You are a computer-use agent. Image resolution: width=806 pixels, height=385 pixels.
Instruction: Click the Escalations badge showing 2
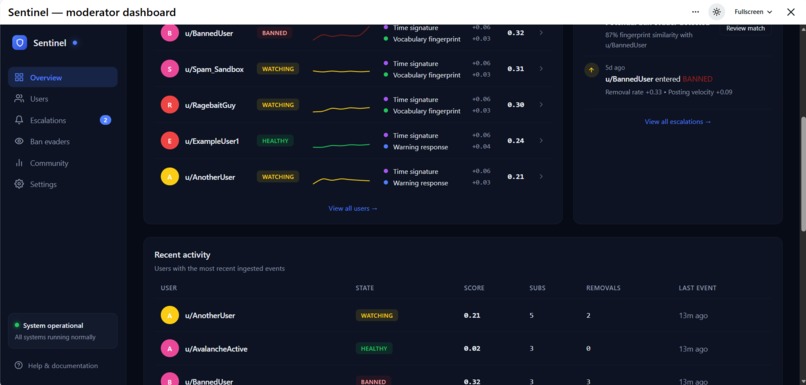(x=105, y=120)
